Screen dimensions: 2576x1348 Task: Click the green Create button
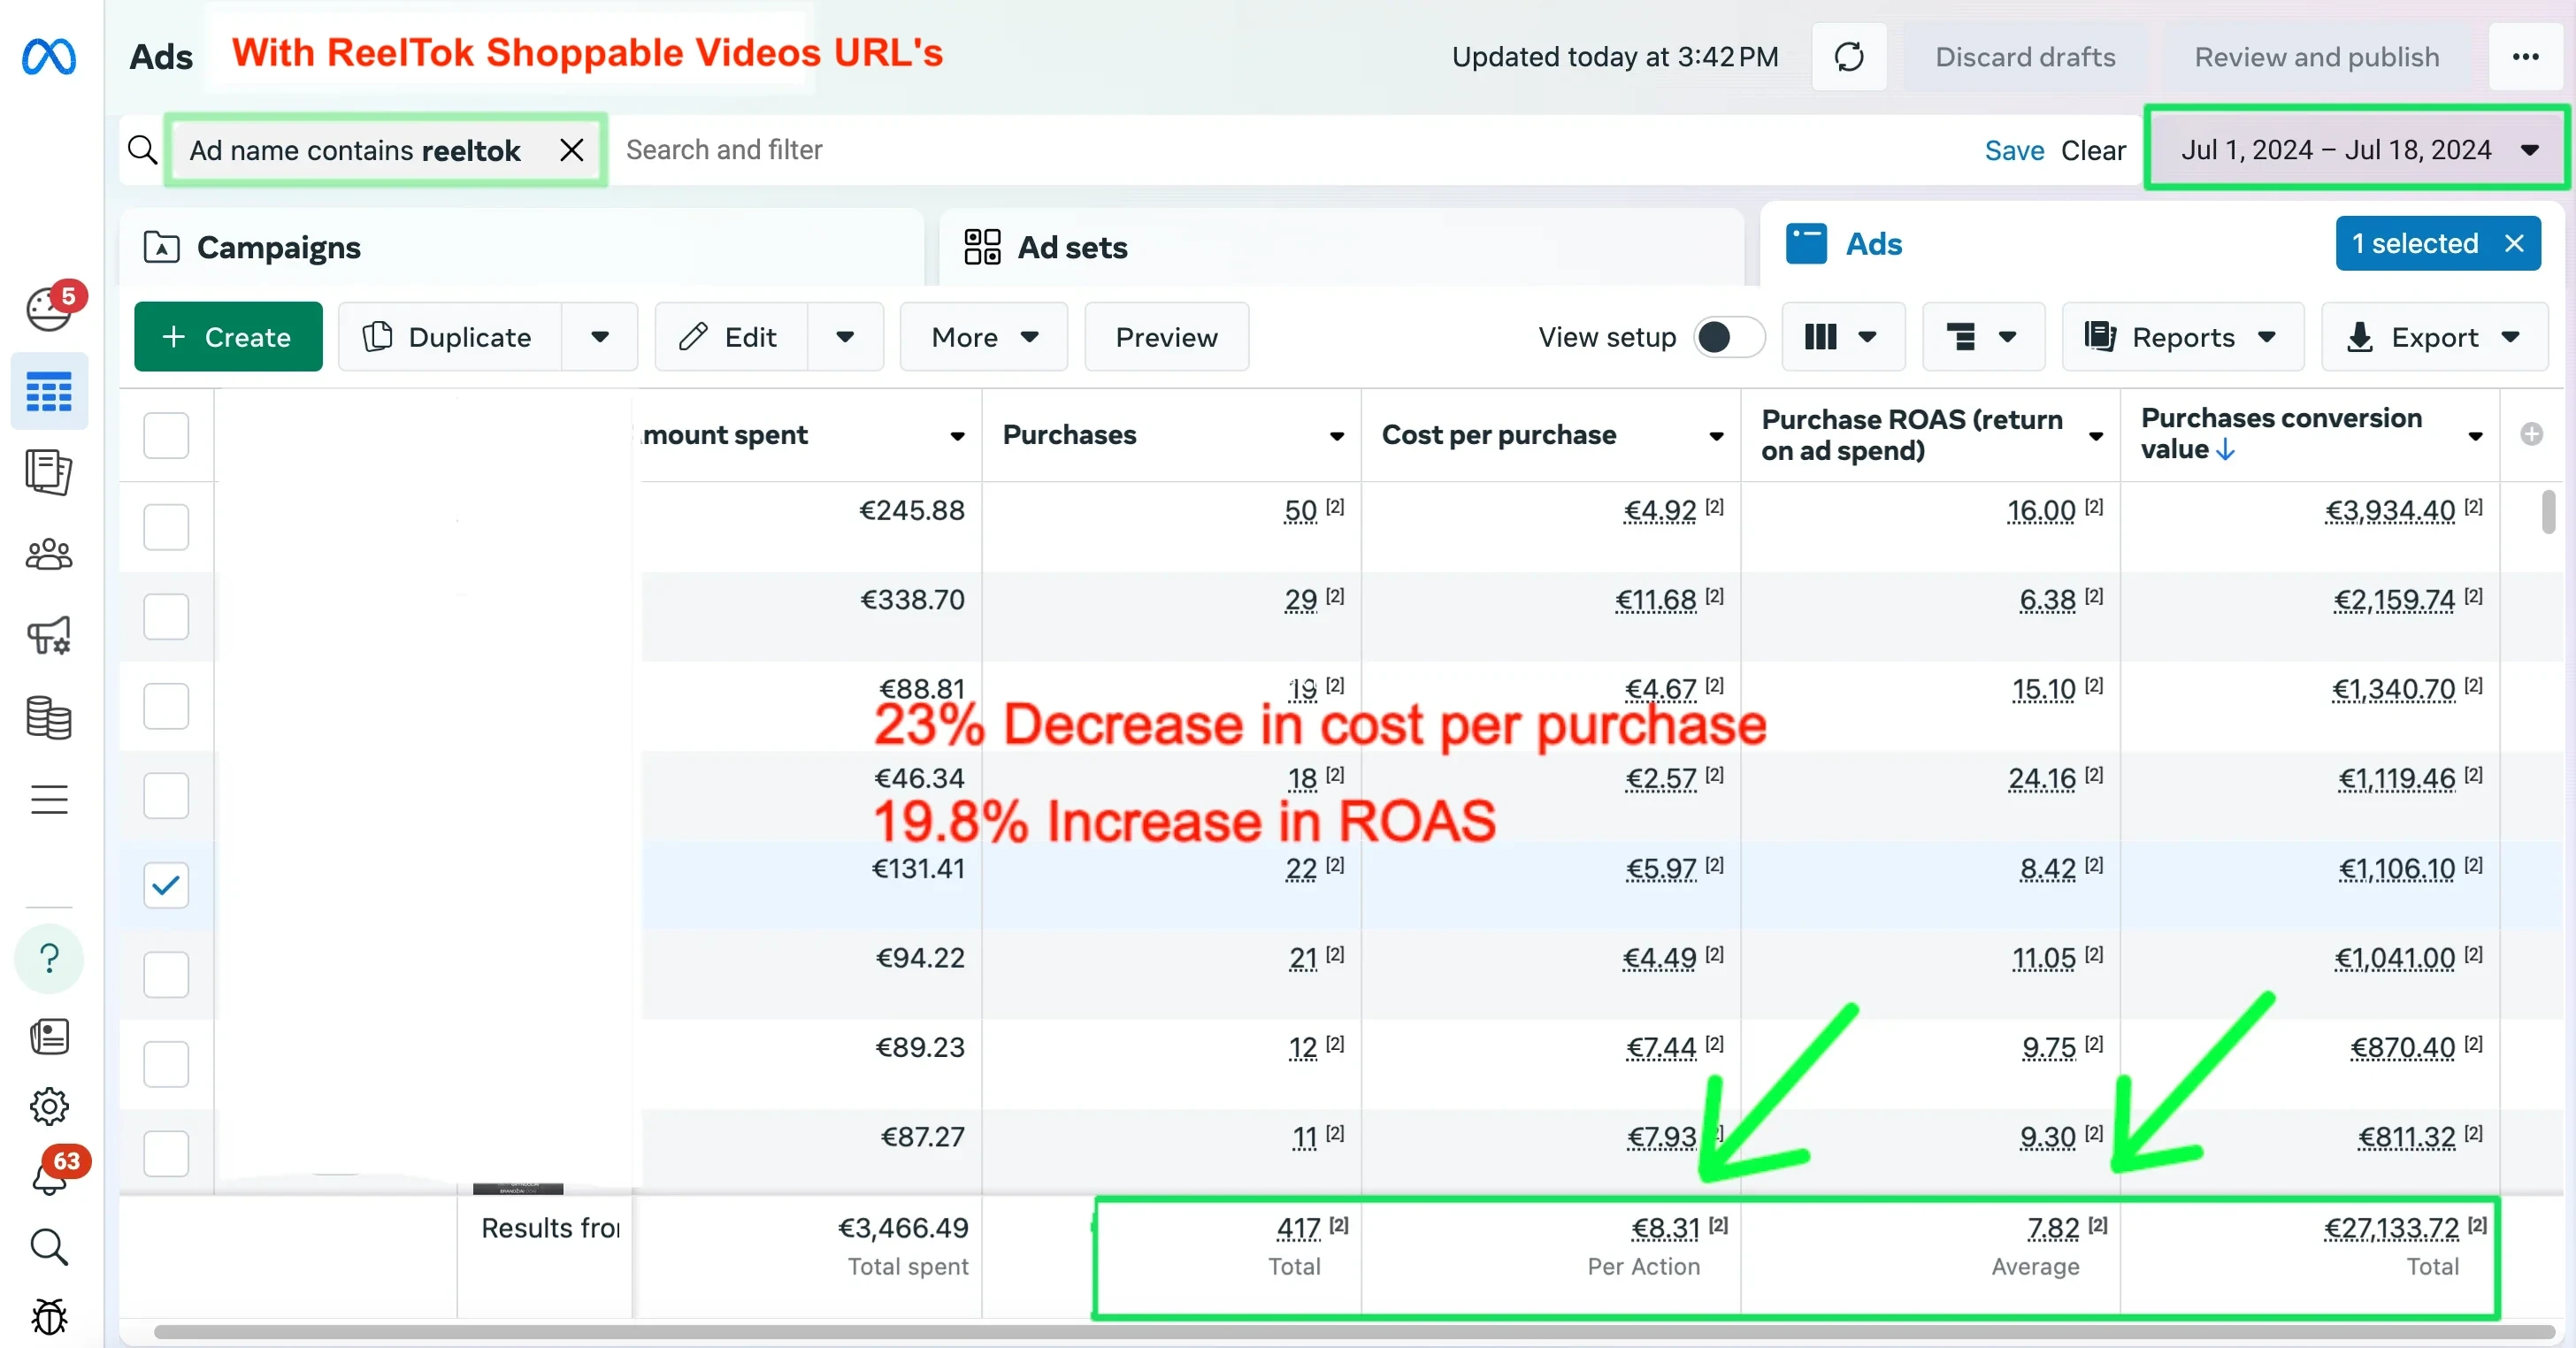228,337
